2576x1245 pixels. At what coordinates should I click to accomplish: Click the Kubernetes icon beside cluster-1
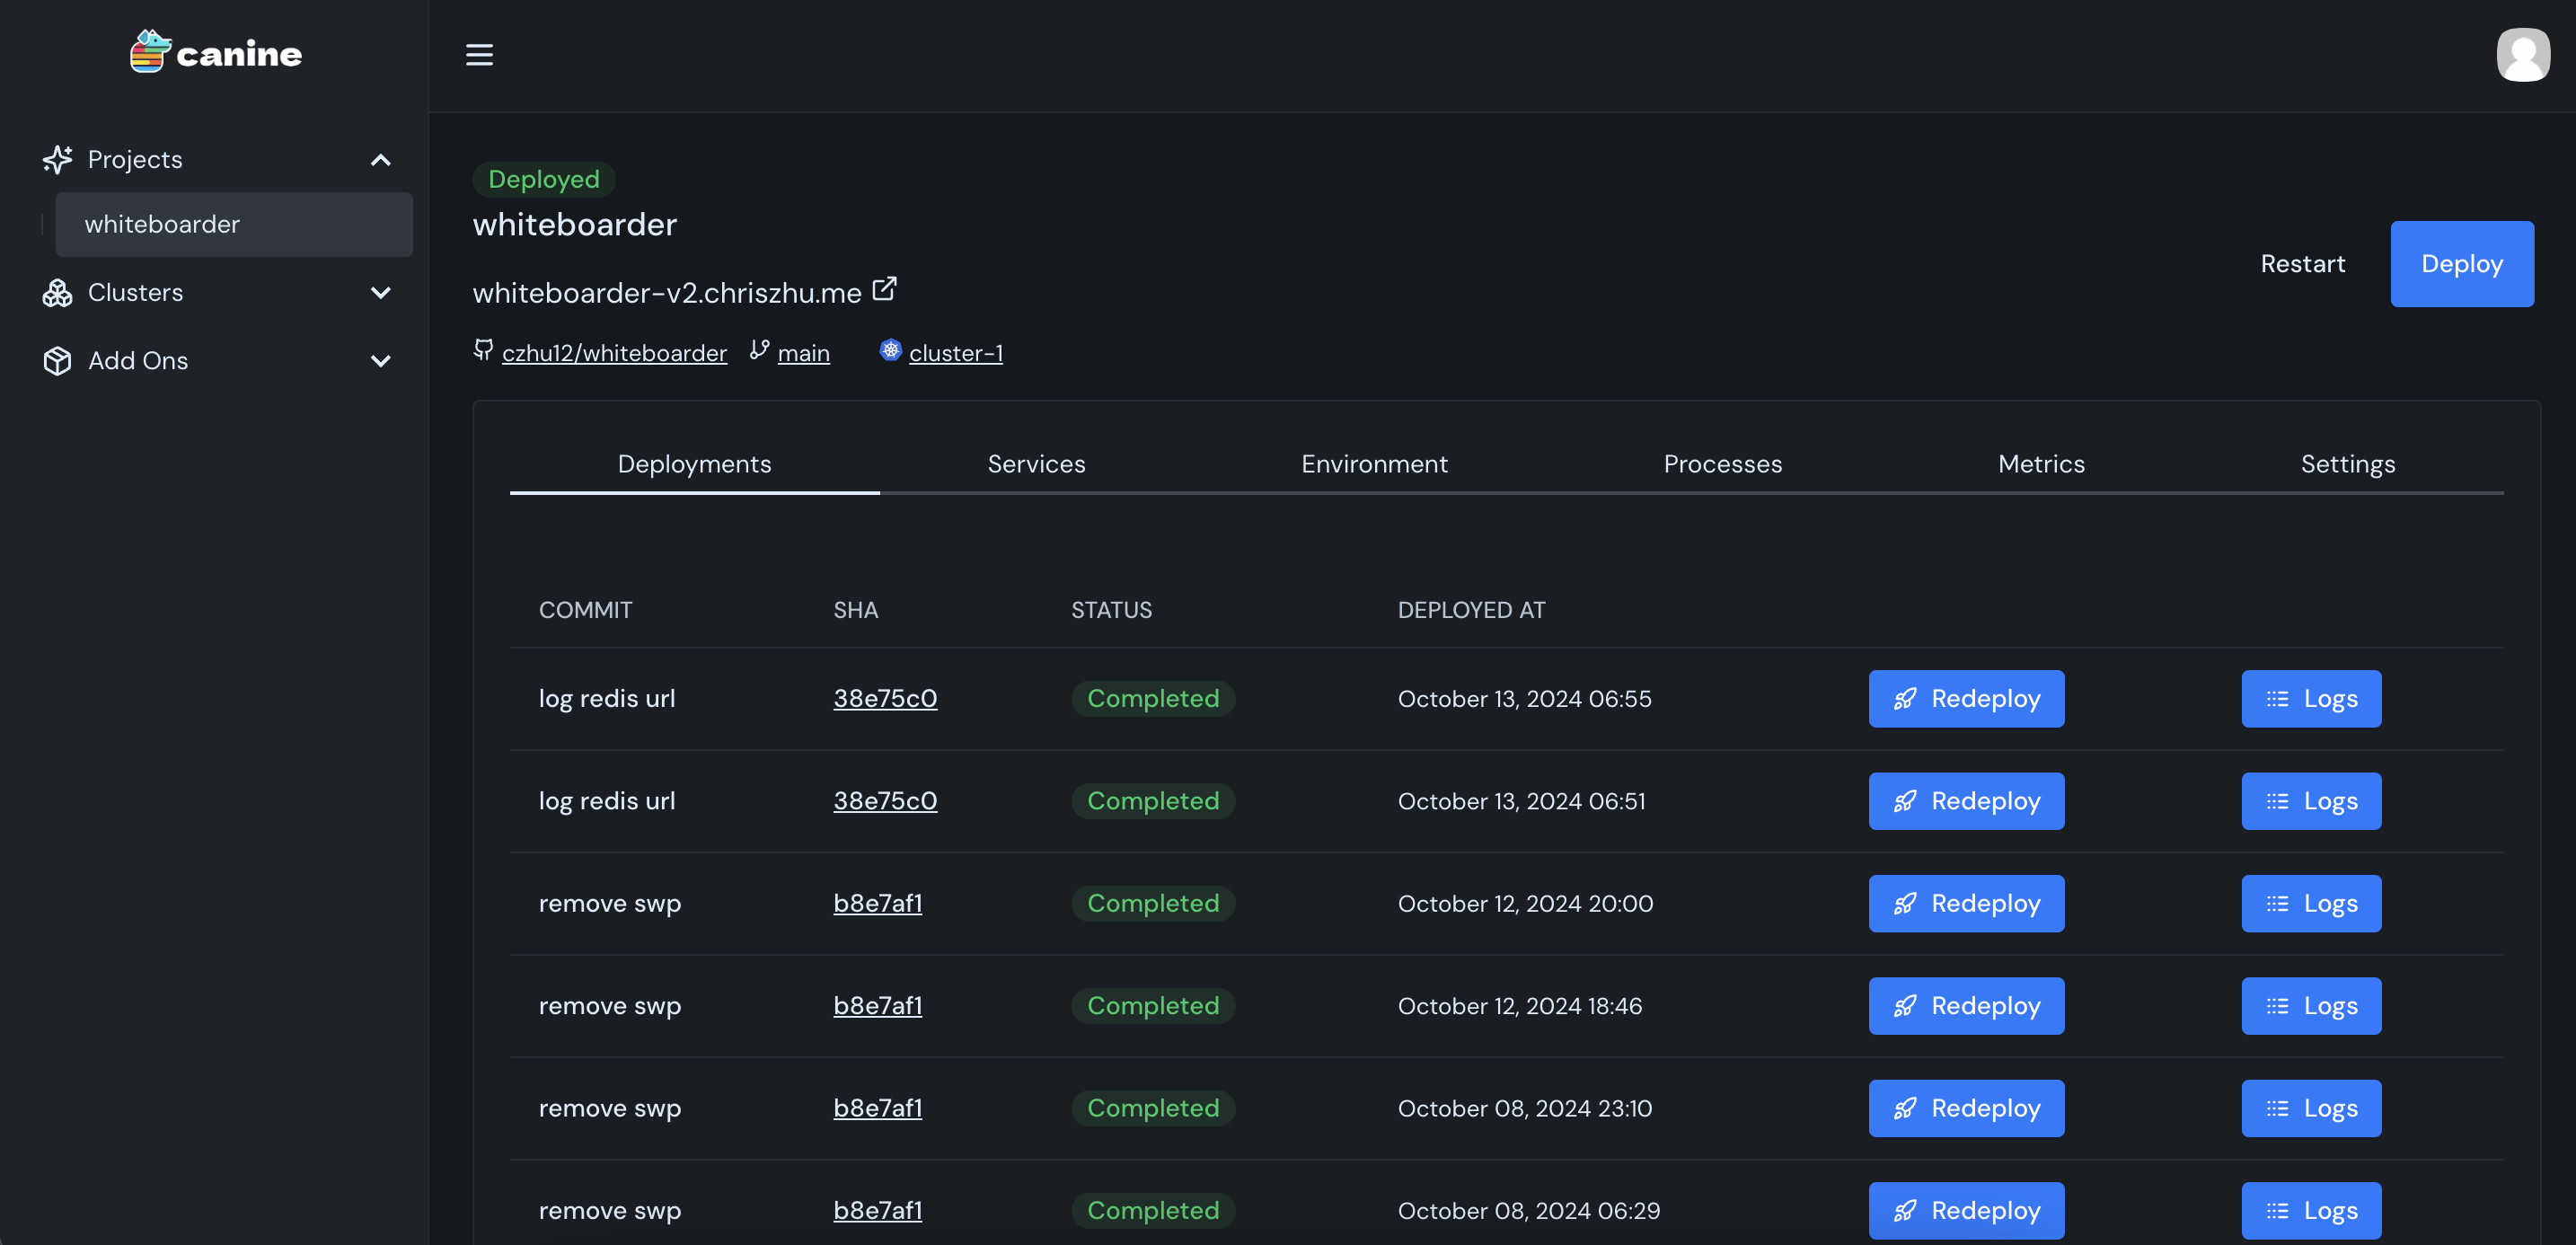[x=890, y=350]
